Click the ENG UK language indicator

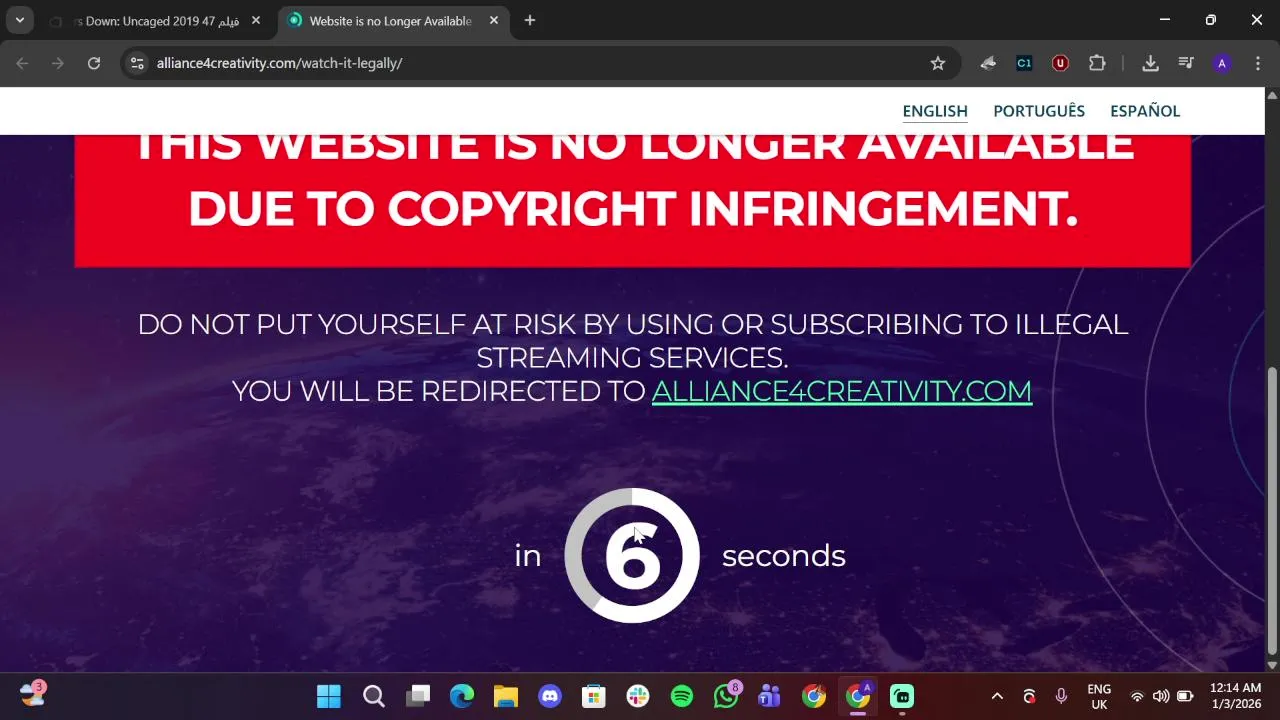tap(1099, 697)
